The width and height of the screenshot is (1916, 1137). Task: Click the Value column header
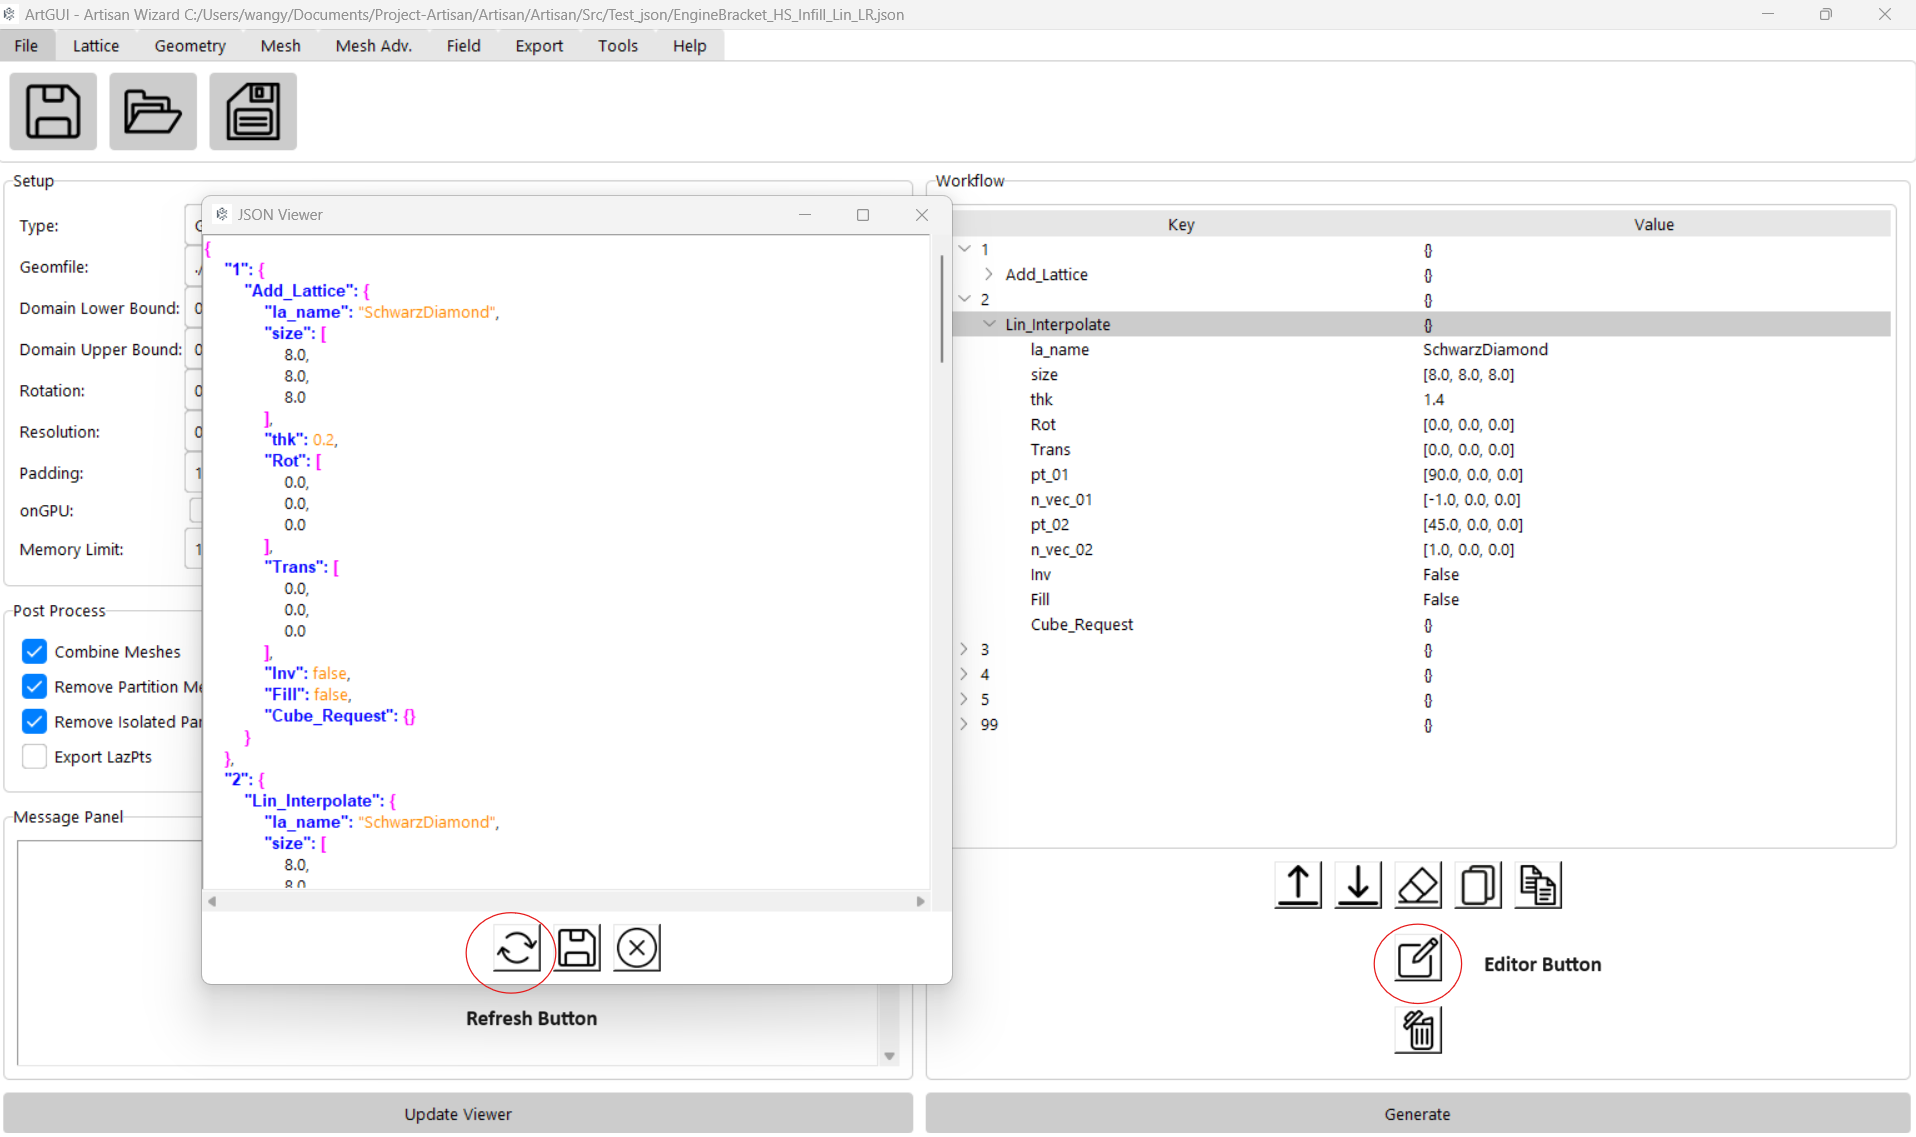point(1653,225)
